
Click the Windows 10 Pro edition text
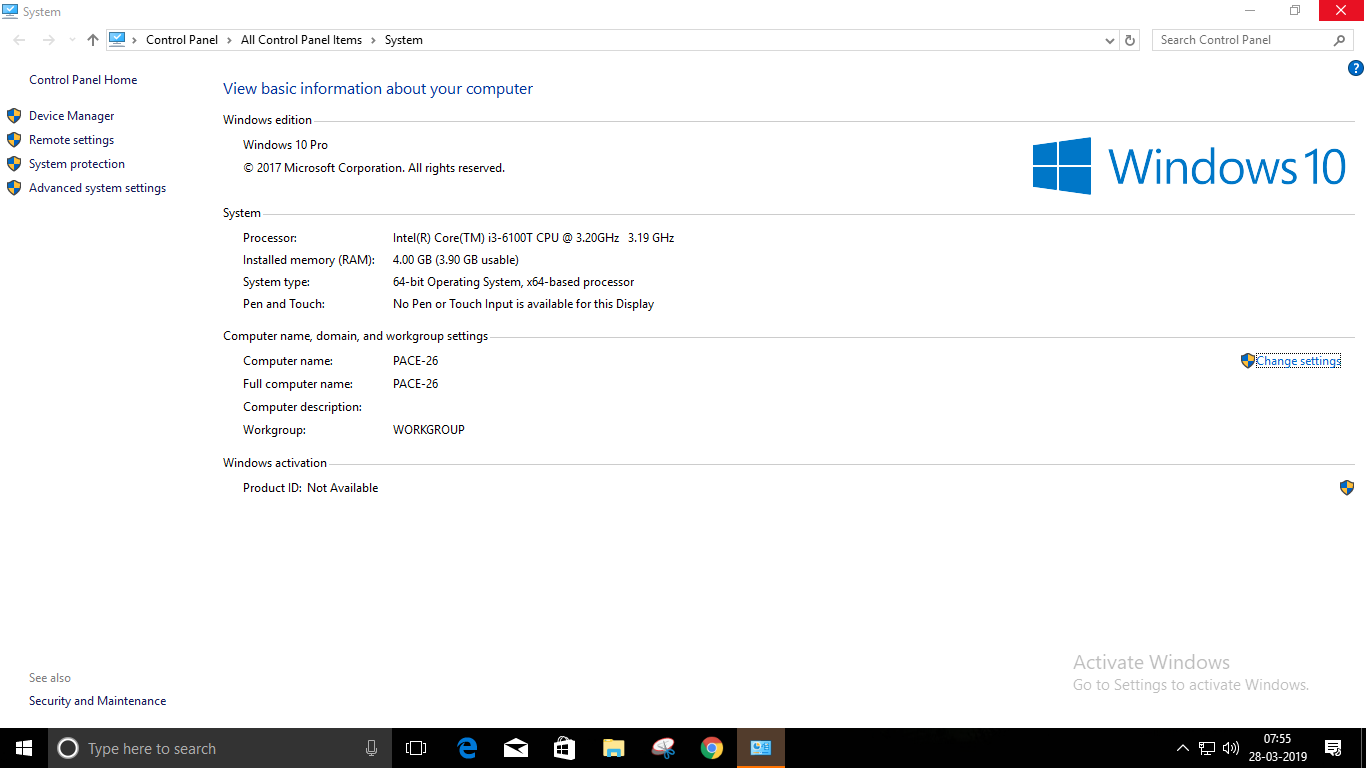tap(286, 145)
